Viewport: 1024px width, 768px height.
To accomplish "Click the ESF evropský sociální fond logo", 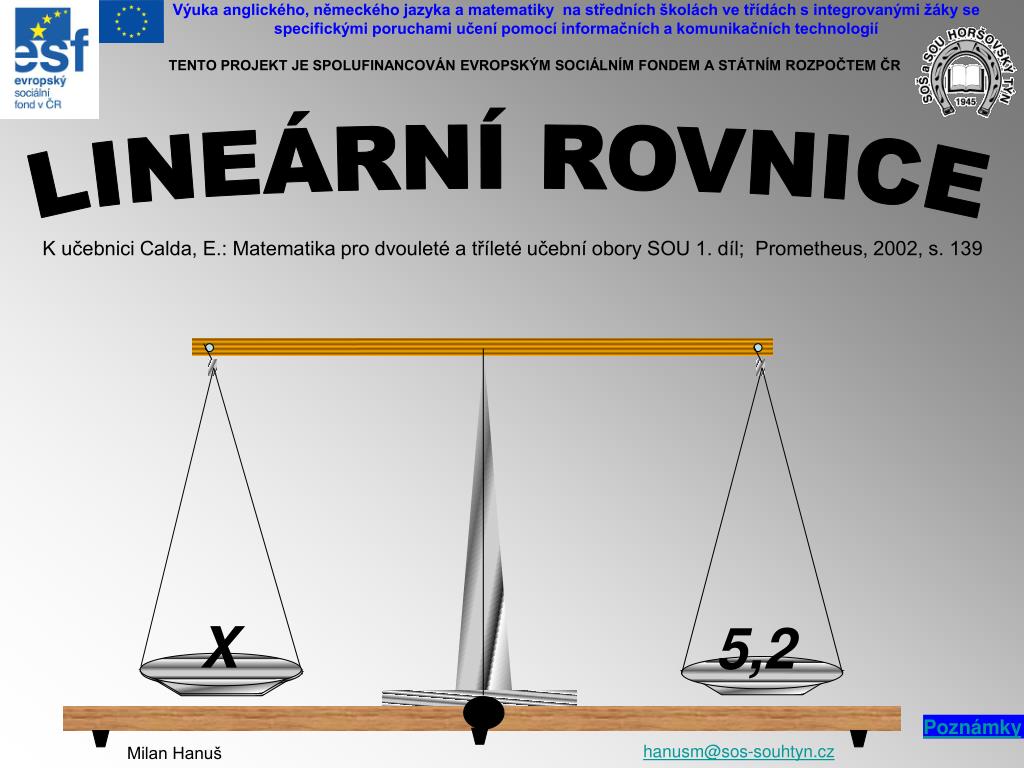I will pyautogui.click(x=50, y=59).
